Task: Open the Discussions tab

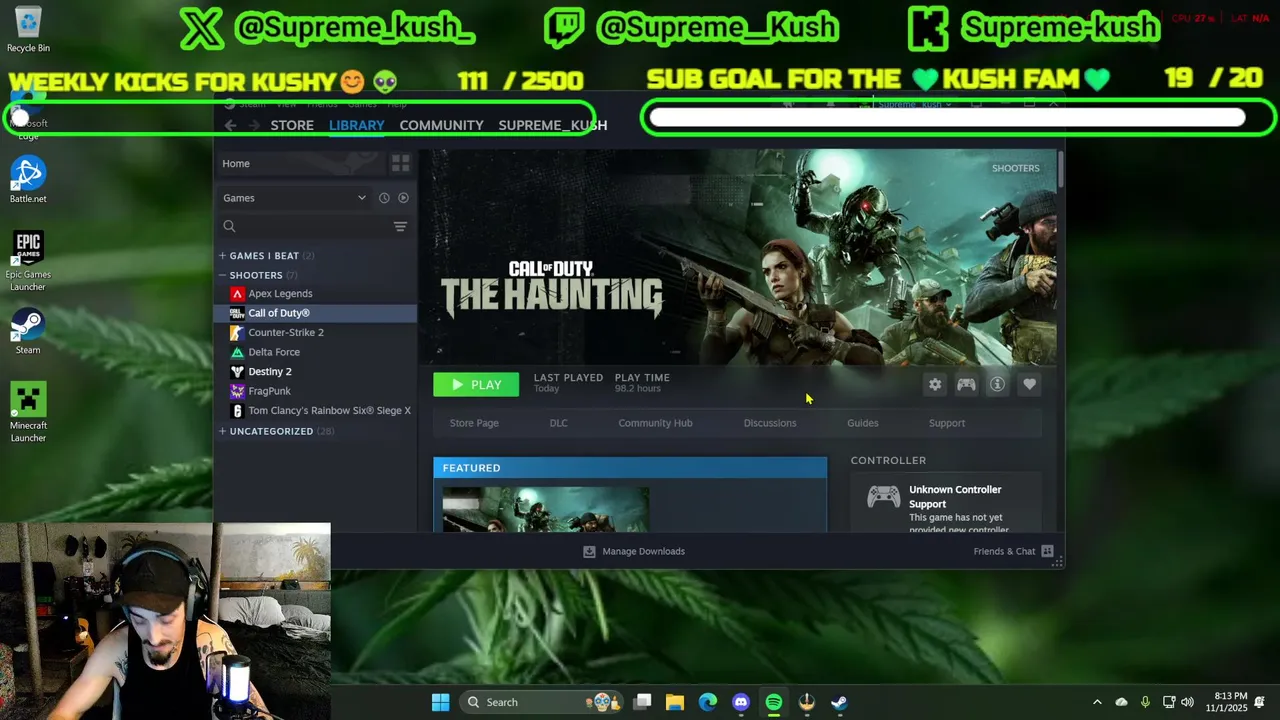Action: [x=770, y=423]
